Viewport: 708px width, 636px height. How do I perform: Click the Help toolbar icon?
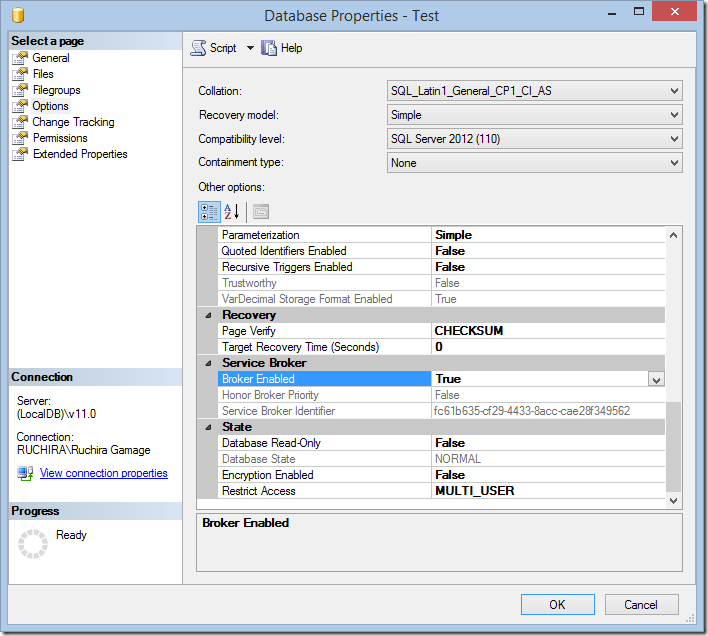pyautogui.click(x=269, y=48)
